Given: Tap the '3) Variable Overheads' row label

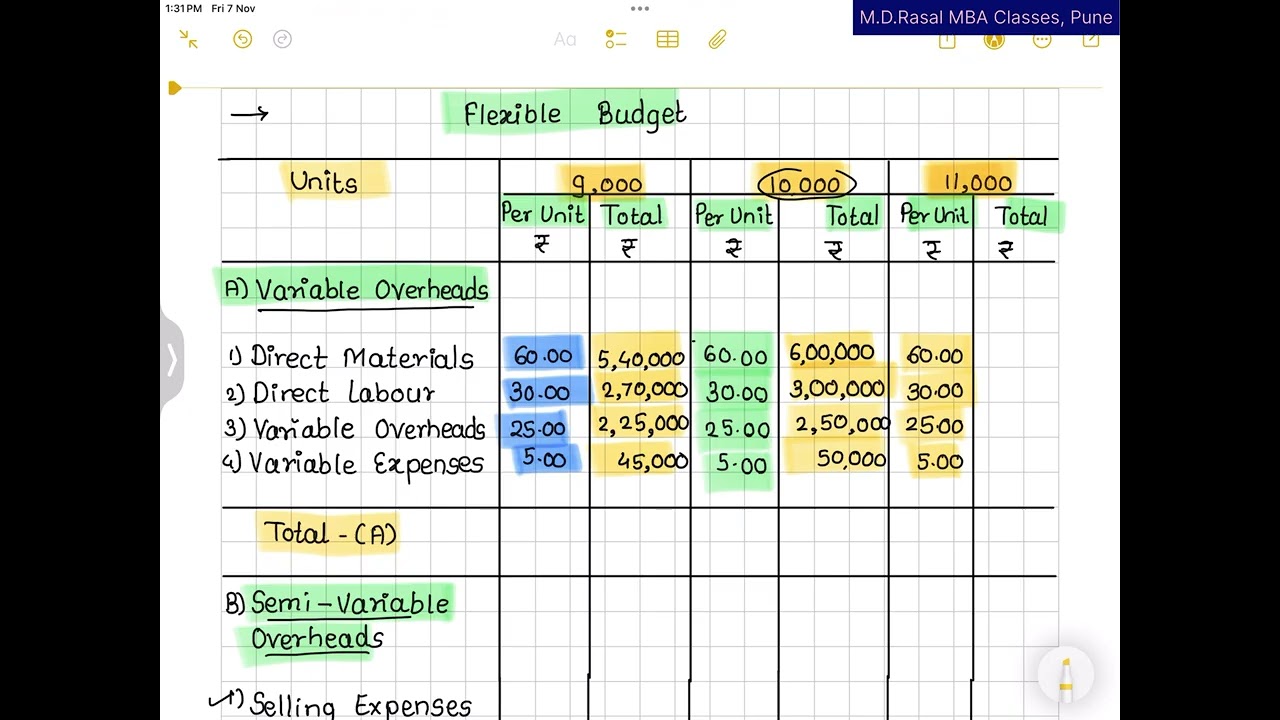Looking at the screenshot, I should pyautogui.click(x=354, y=429).
